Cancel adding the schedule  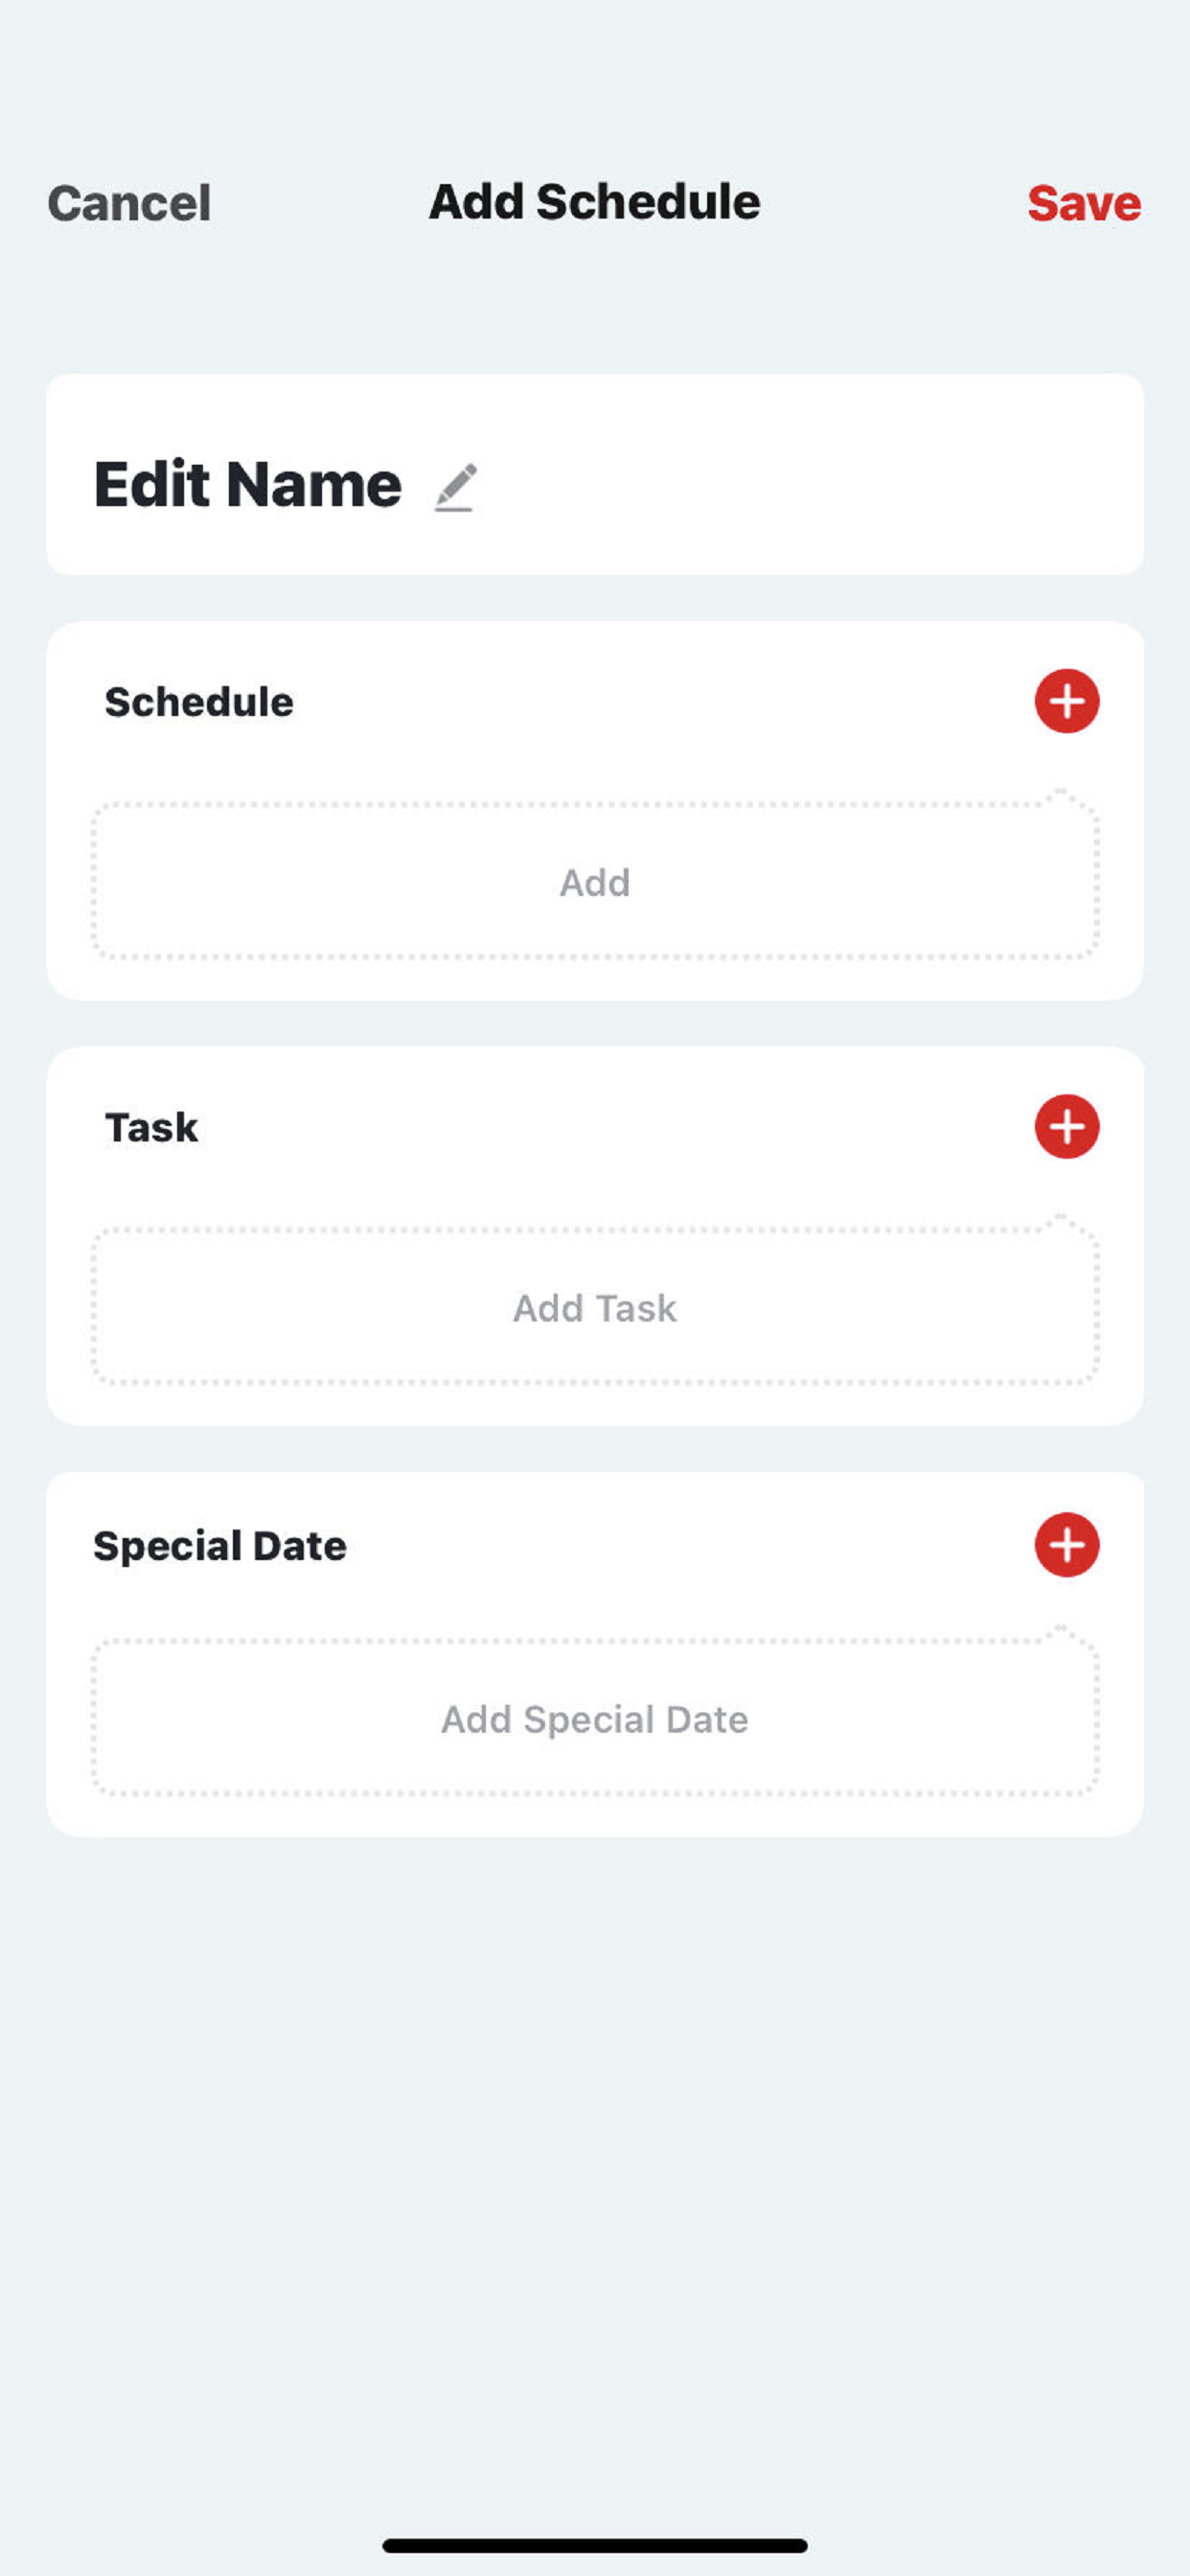tap(129, 203)
